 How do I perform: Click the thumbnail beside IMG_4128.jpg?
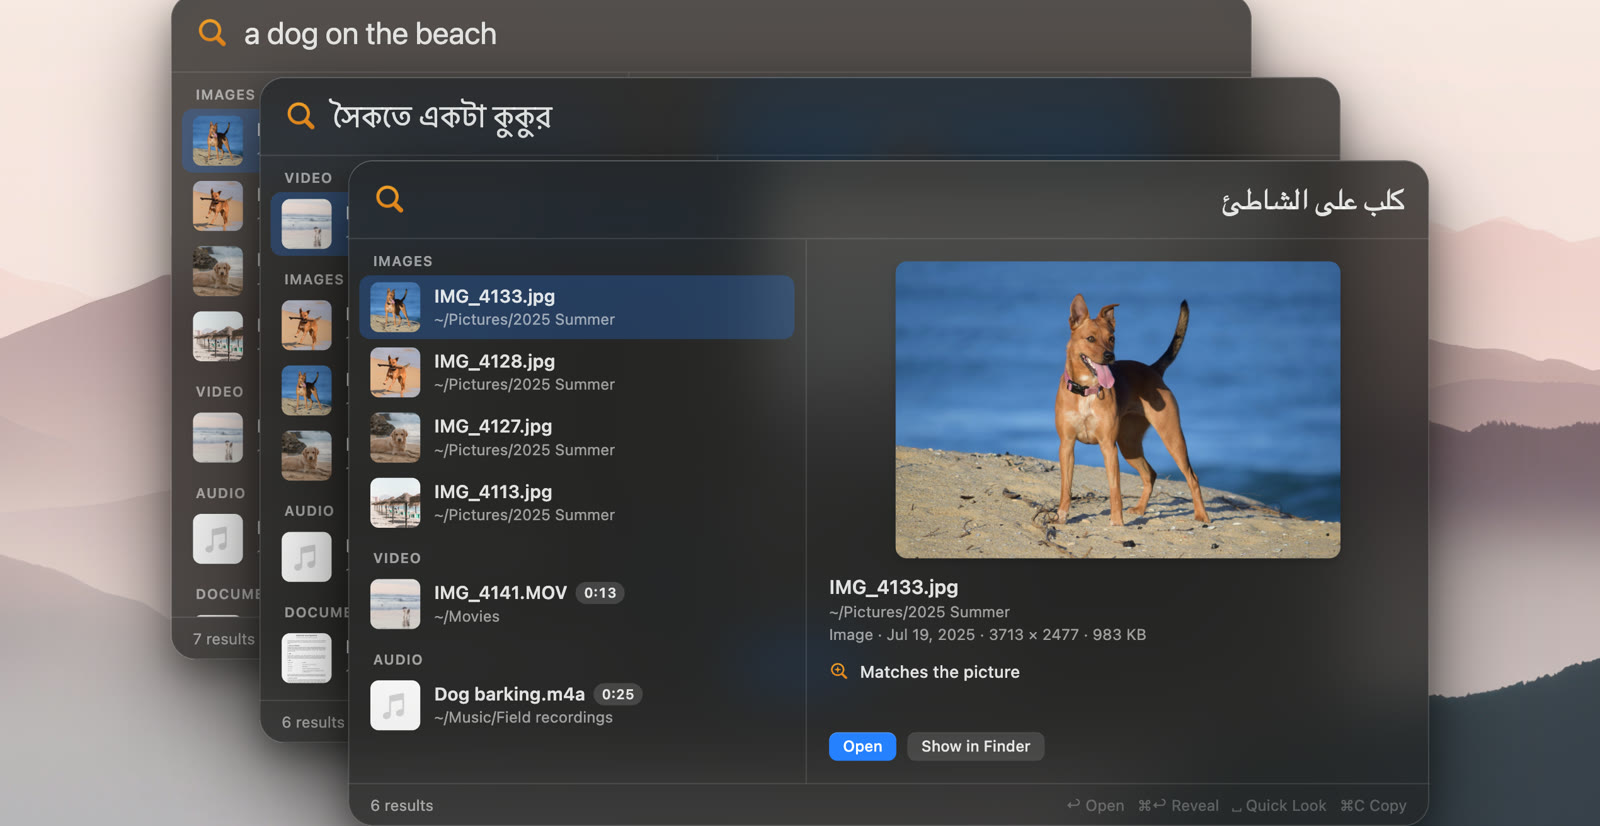(395, 372)
